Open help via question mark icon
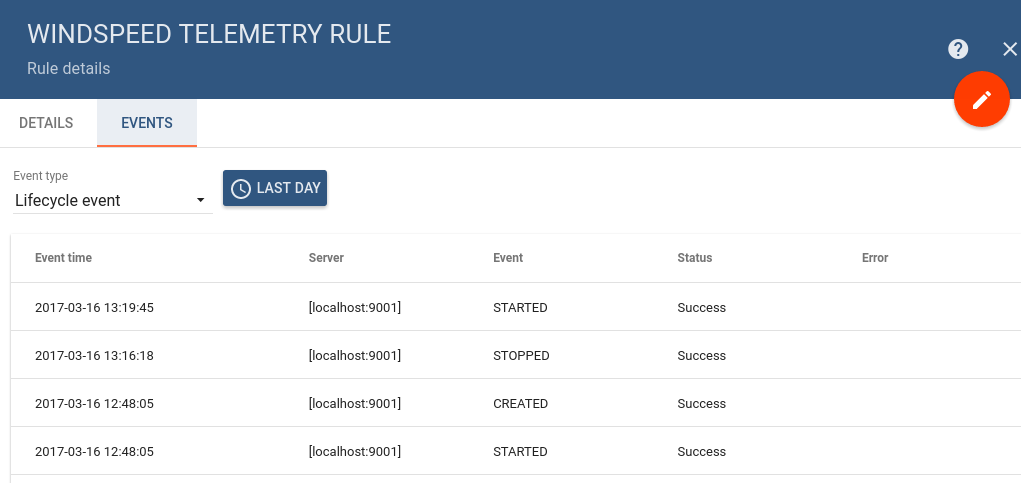 958,49
